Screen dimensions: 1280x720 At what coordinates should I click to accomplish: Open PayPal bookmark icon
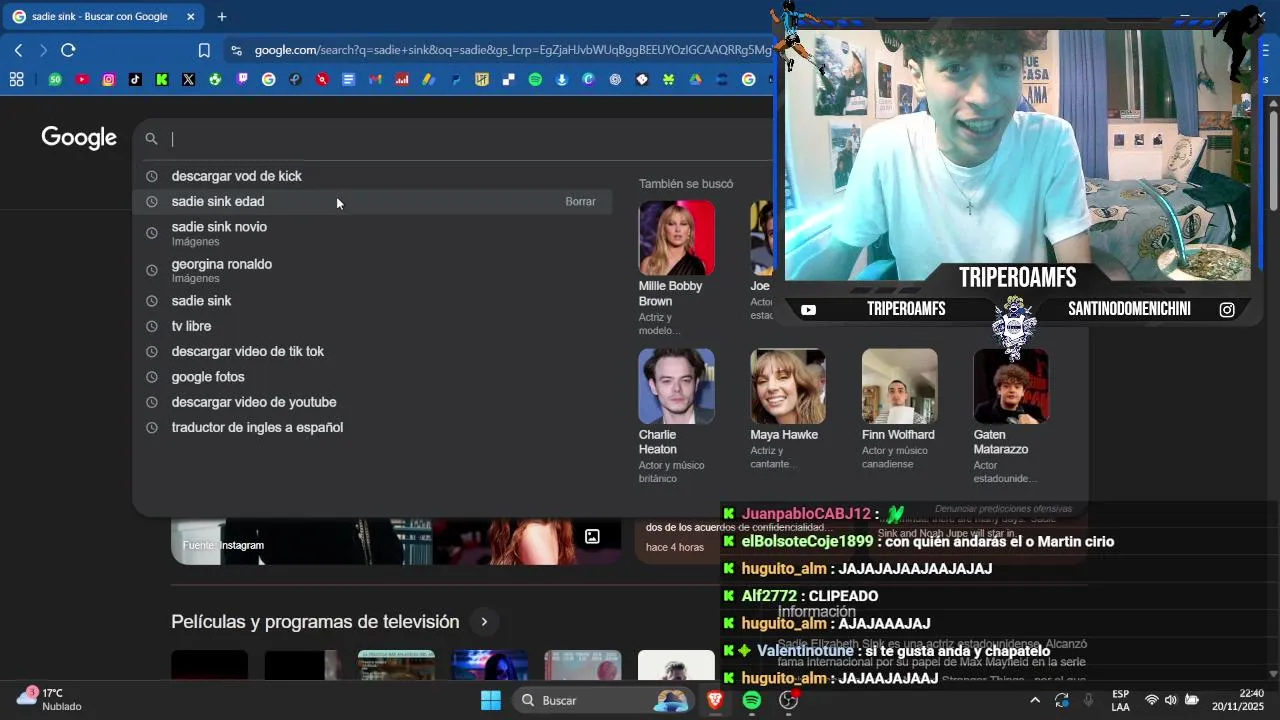pyautogui.click(x=455, y=80)
